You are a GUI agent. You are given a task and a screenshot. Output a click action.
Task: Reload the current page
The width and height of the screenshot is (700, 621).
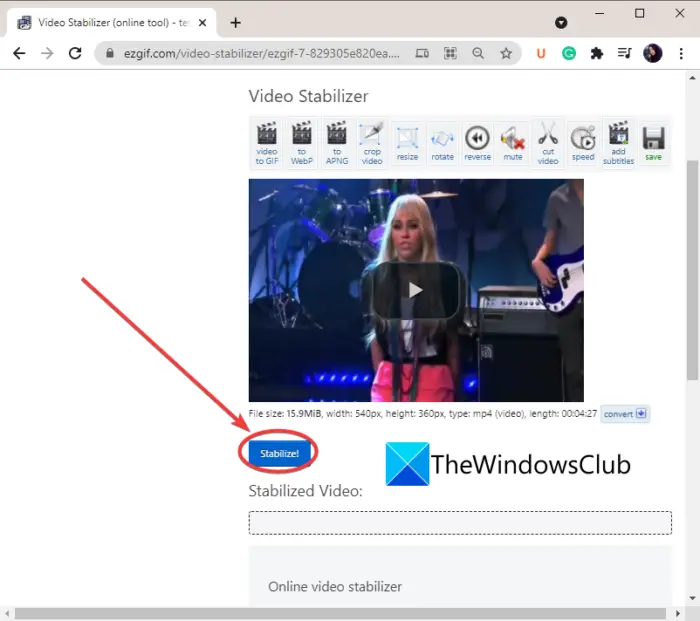75,54
